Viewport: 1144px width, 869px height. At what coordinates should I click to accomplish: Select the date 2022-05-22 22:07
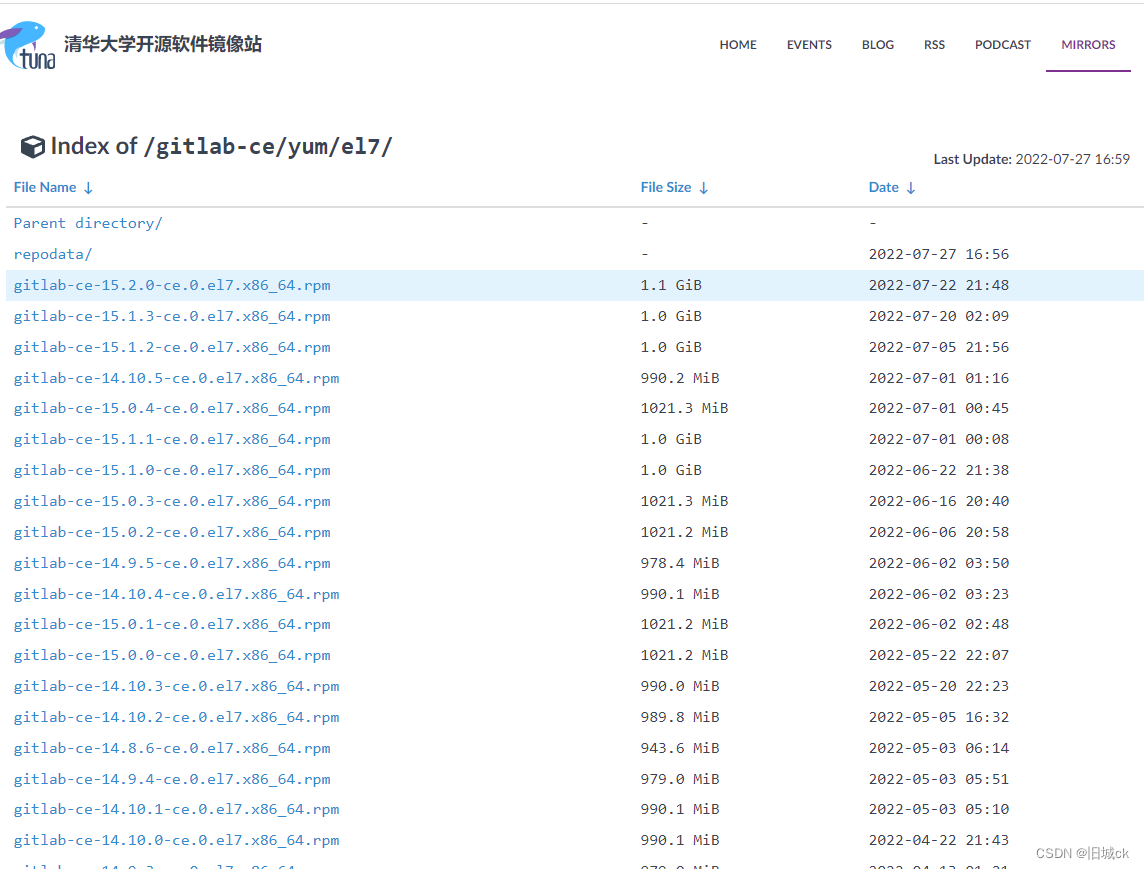point(938,655)
